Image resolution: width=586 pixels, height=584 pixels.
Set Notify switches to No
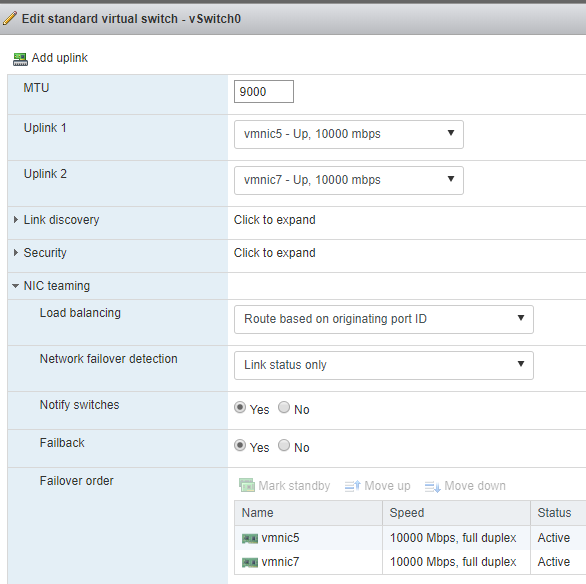[x=284, y=407]
